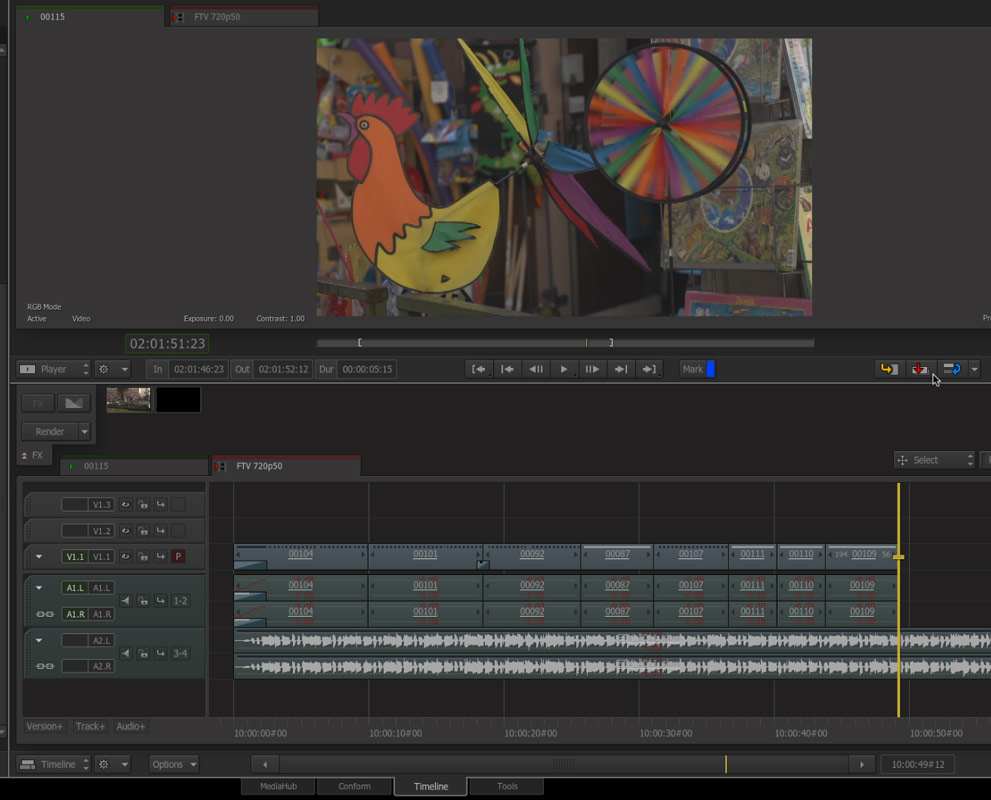
Task: Jump to the In point using transport
Action: [479, 369]
